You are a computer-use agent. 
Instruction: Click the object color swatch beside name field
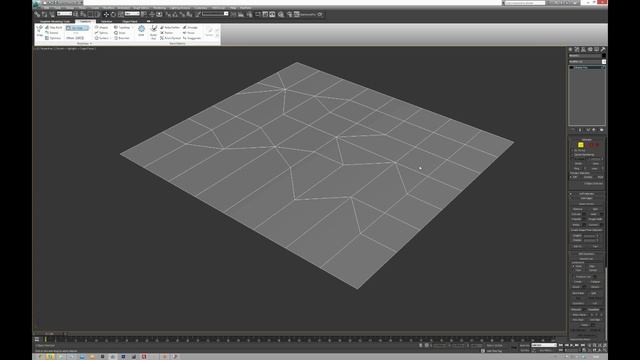click(x=603, y=55)
